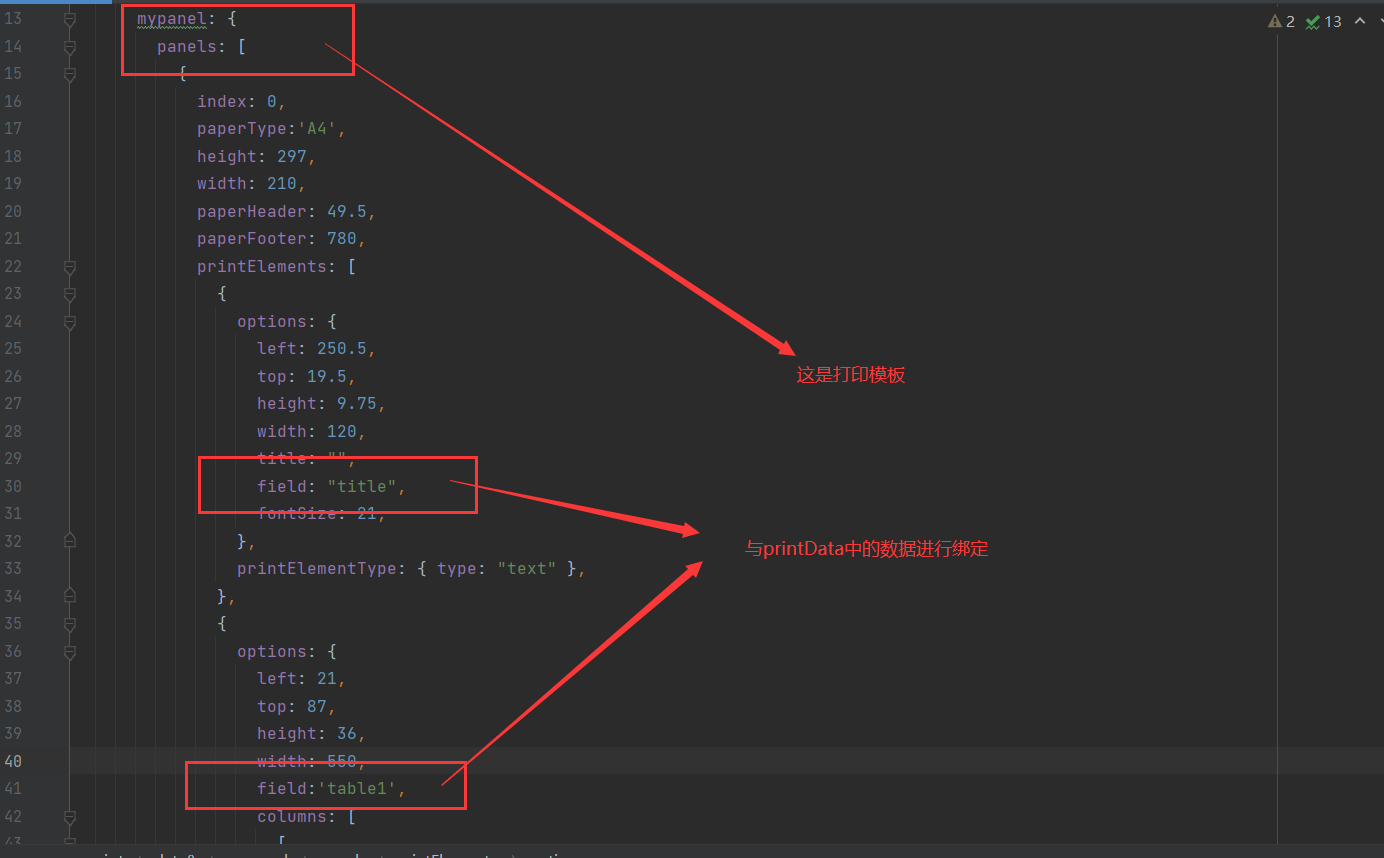Open the warnings indicator showing 2
This screenshot has width=1384, height=858.
(1281, 21)
